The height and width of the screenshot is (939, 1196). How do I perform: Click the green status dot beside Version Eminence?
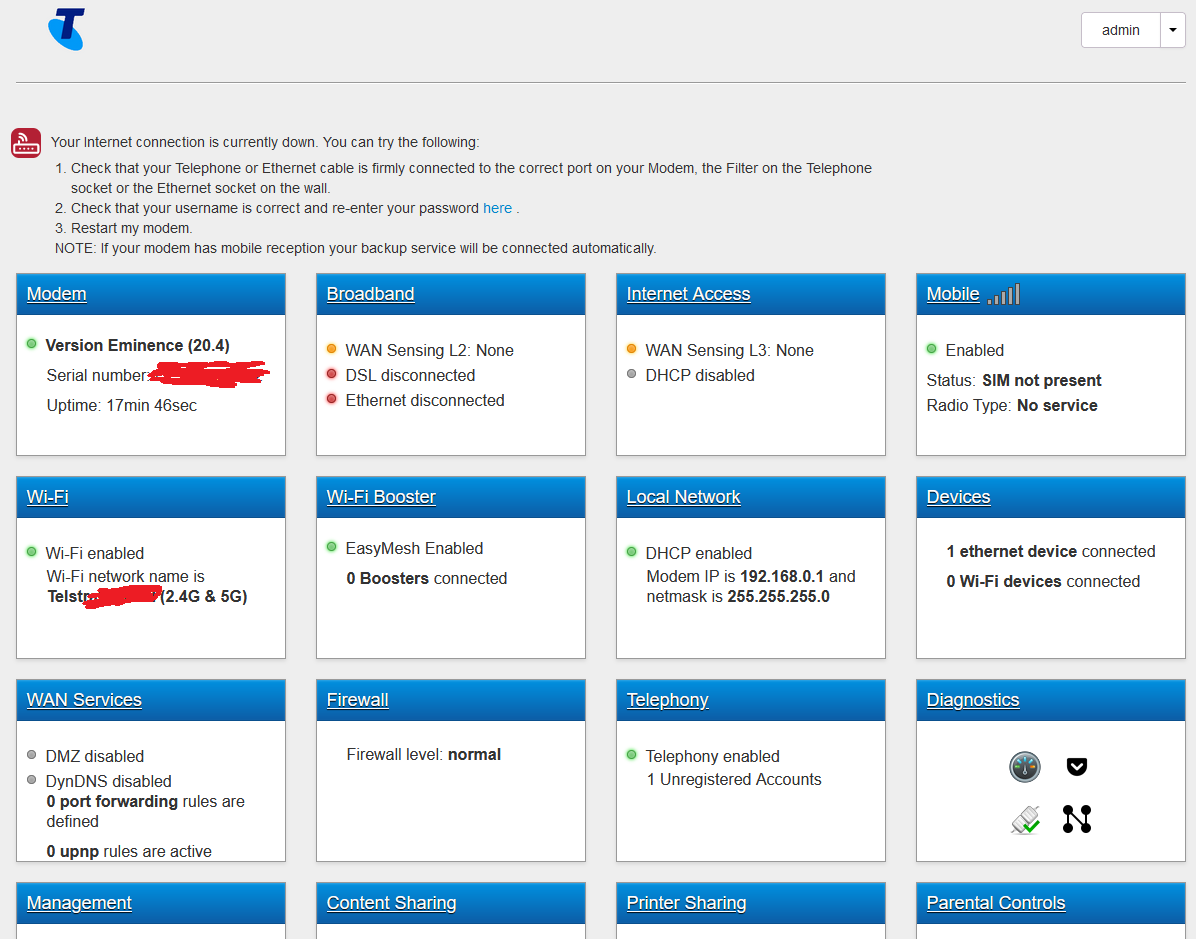[31, 344]
